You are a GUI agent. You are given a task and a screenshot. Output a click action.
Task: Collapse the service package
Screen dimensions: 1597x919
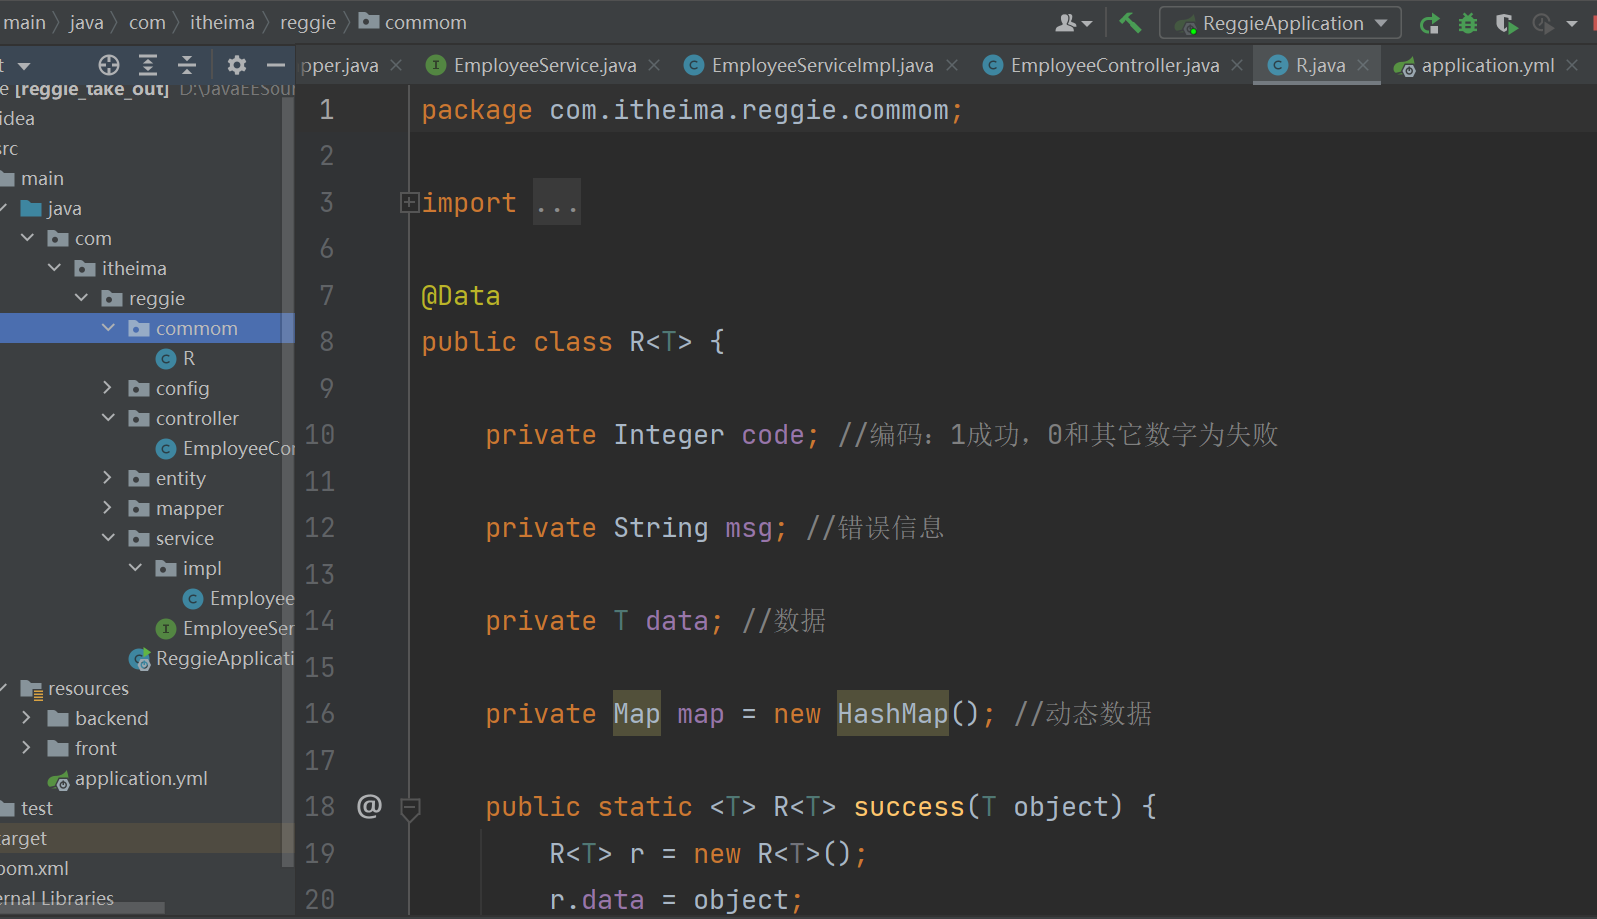coord(109,538)
